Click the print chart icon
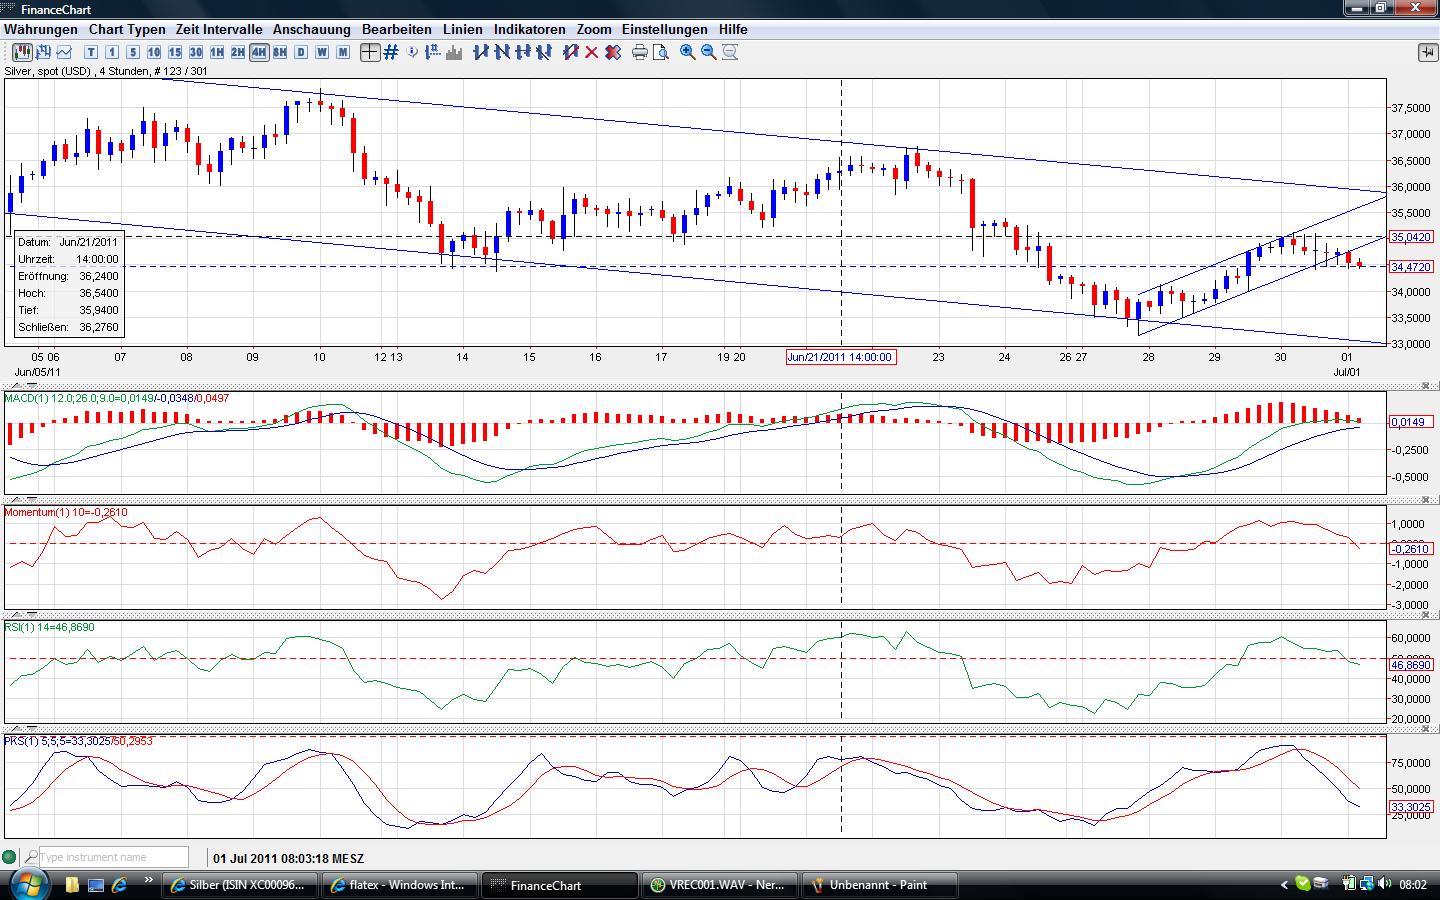The image size is (1440, 900). pos(640,52)
